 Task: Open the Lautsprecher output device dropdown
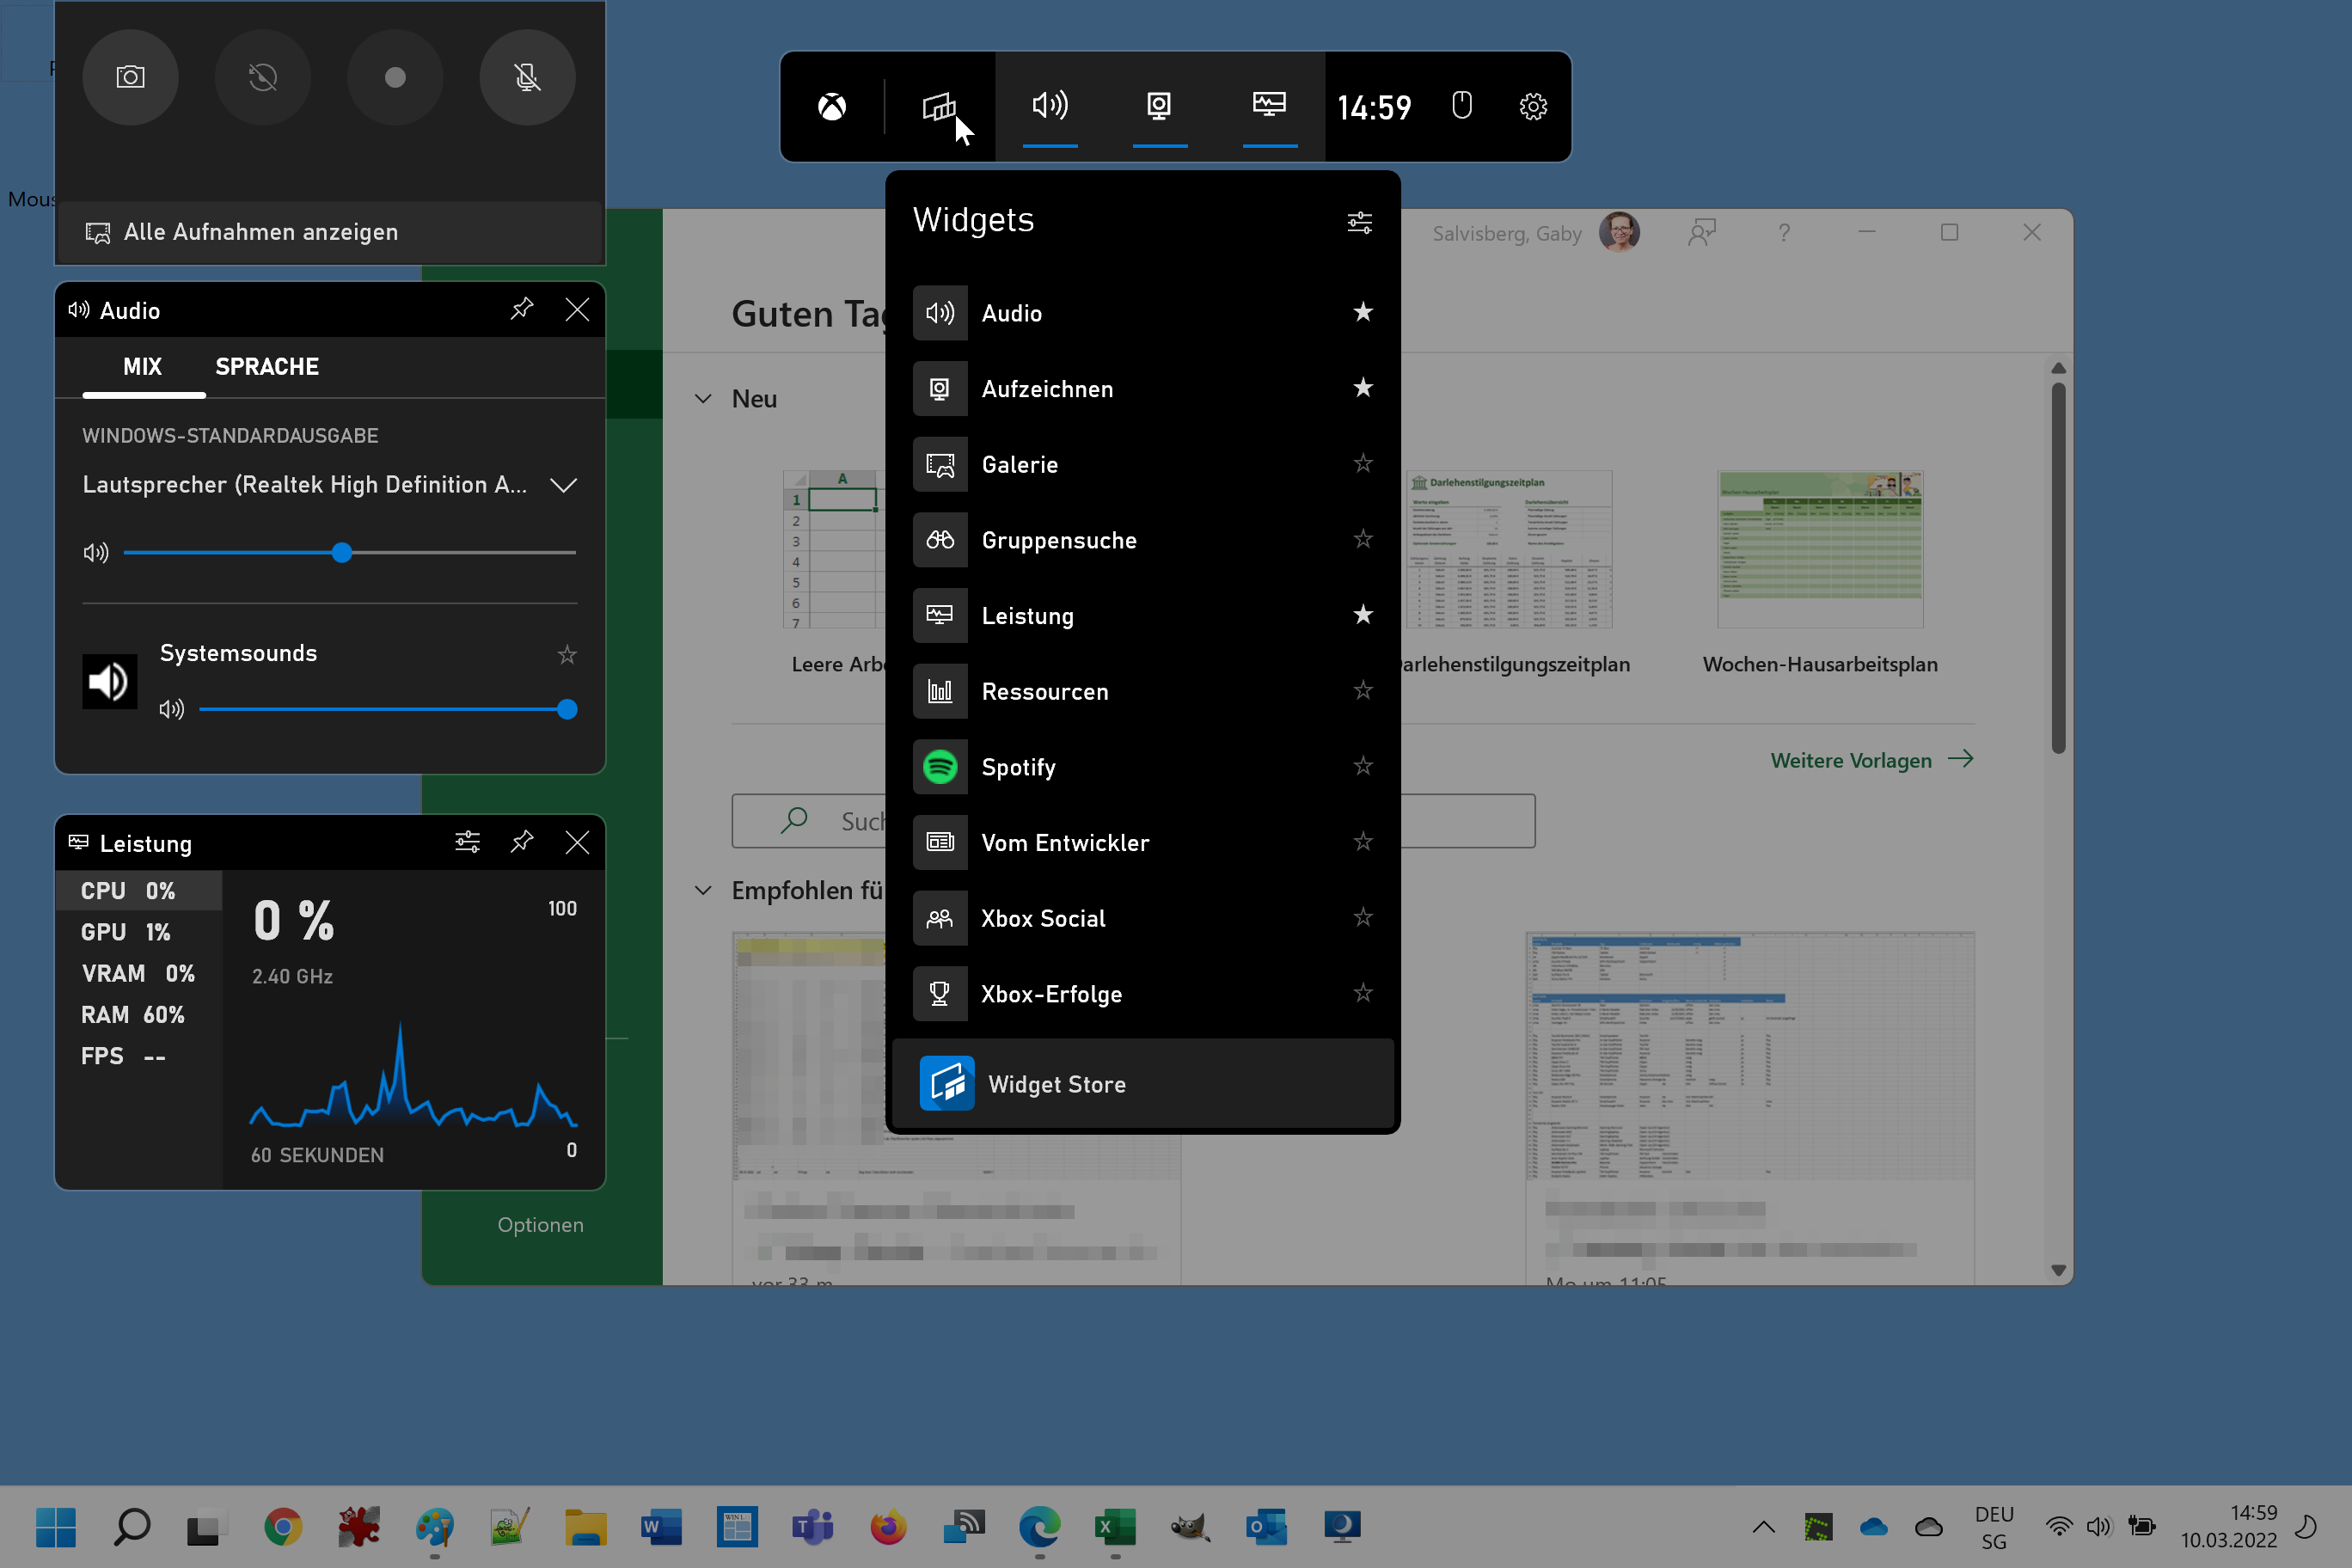tap(563, 485)
